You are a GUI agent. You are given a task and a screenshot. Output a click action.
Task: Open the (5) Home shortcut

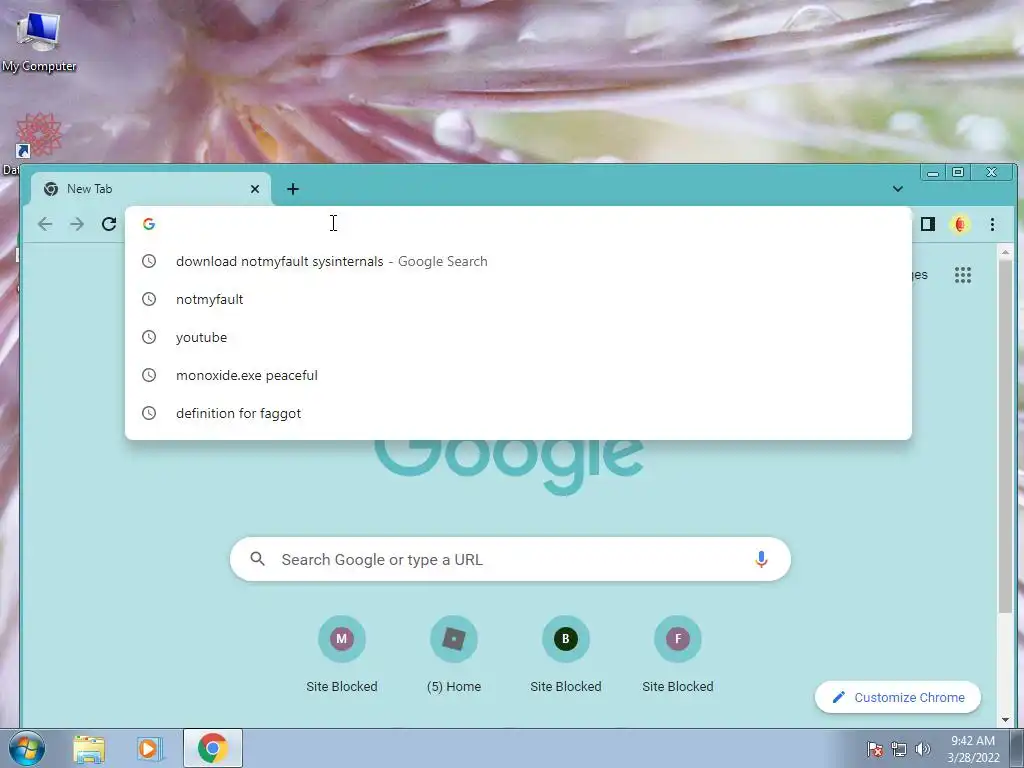pyautogui.click(x=454, y=654)
